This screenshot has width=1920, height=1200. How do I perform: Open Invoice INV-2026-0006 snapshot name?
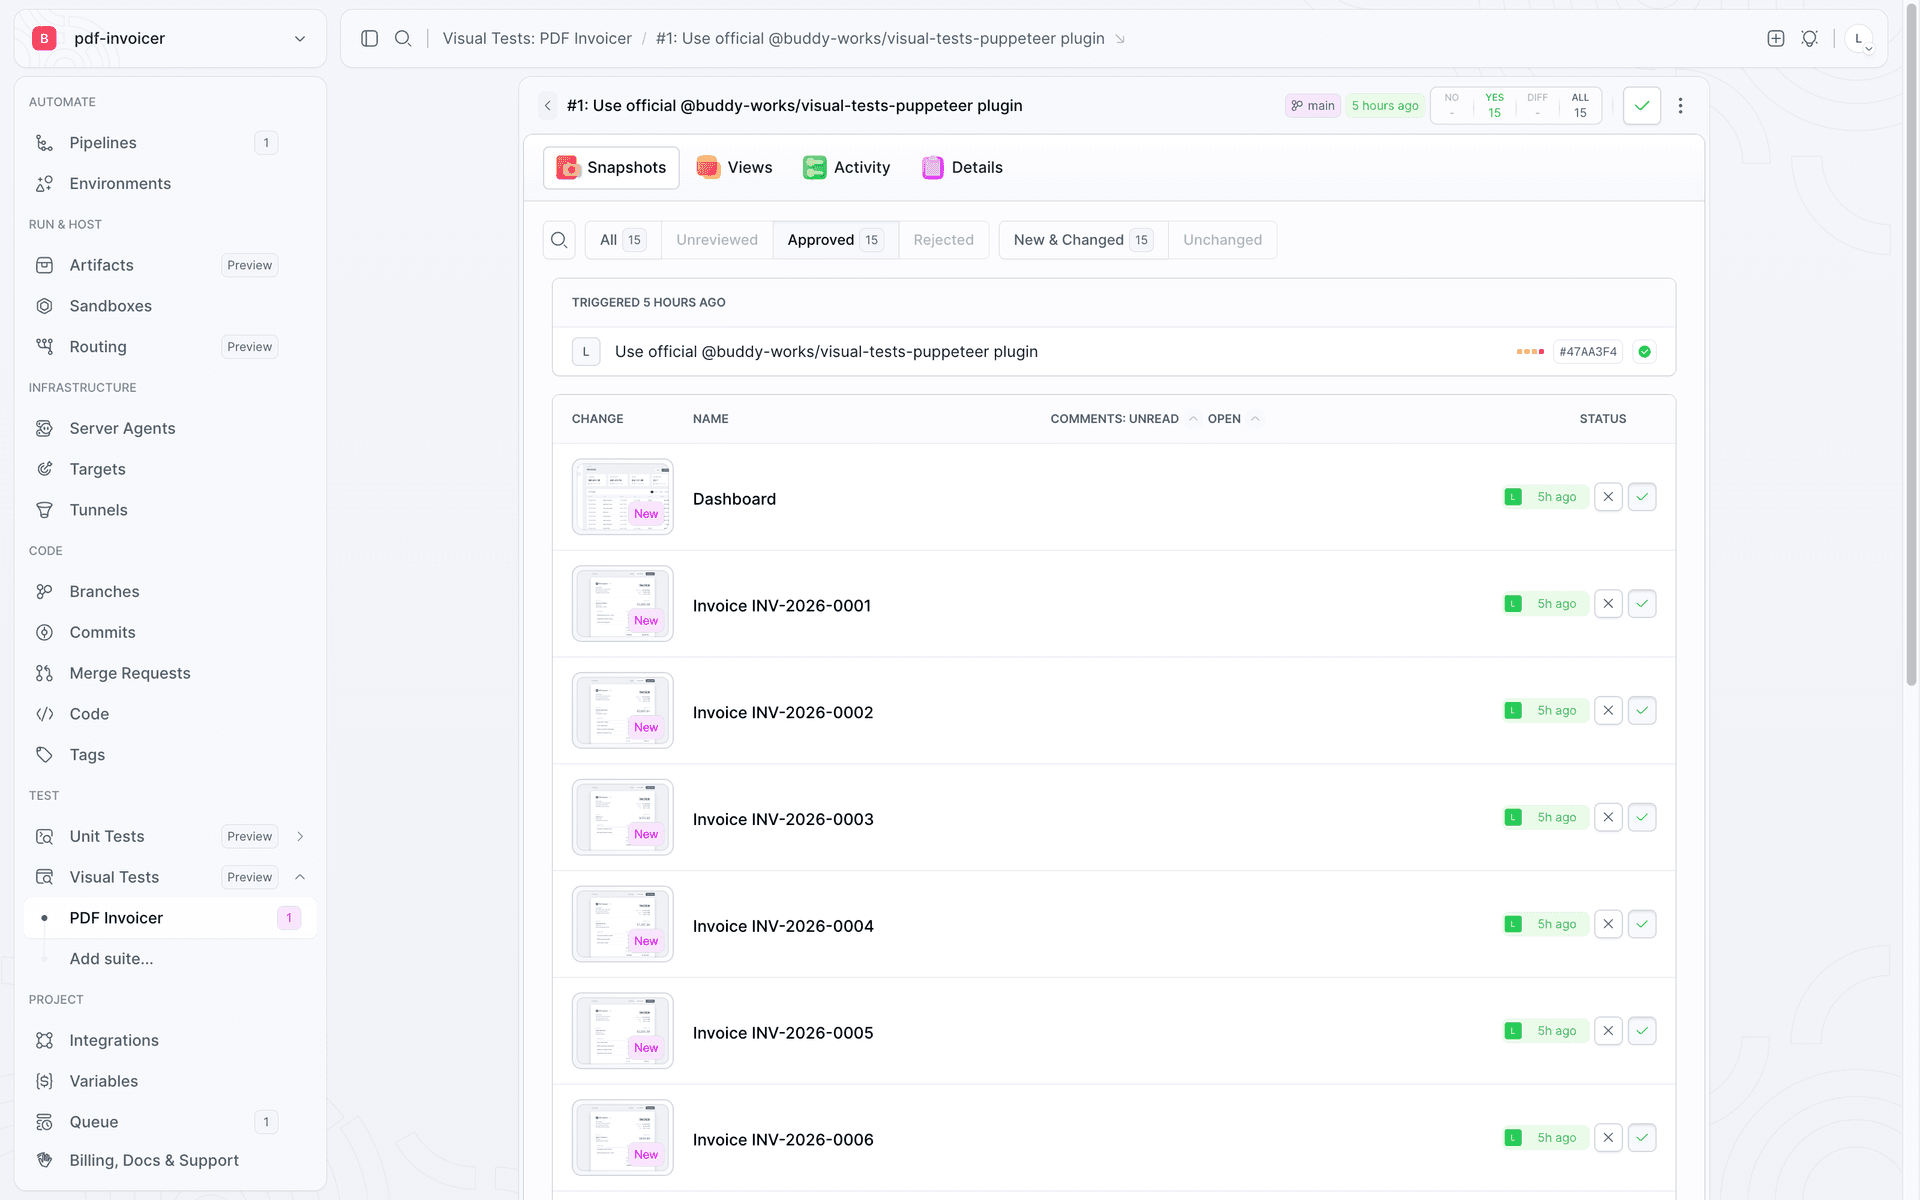783,1140
